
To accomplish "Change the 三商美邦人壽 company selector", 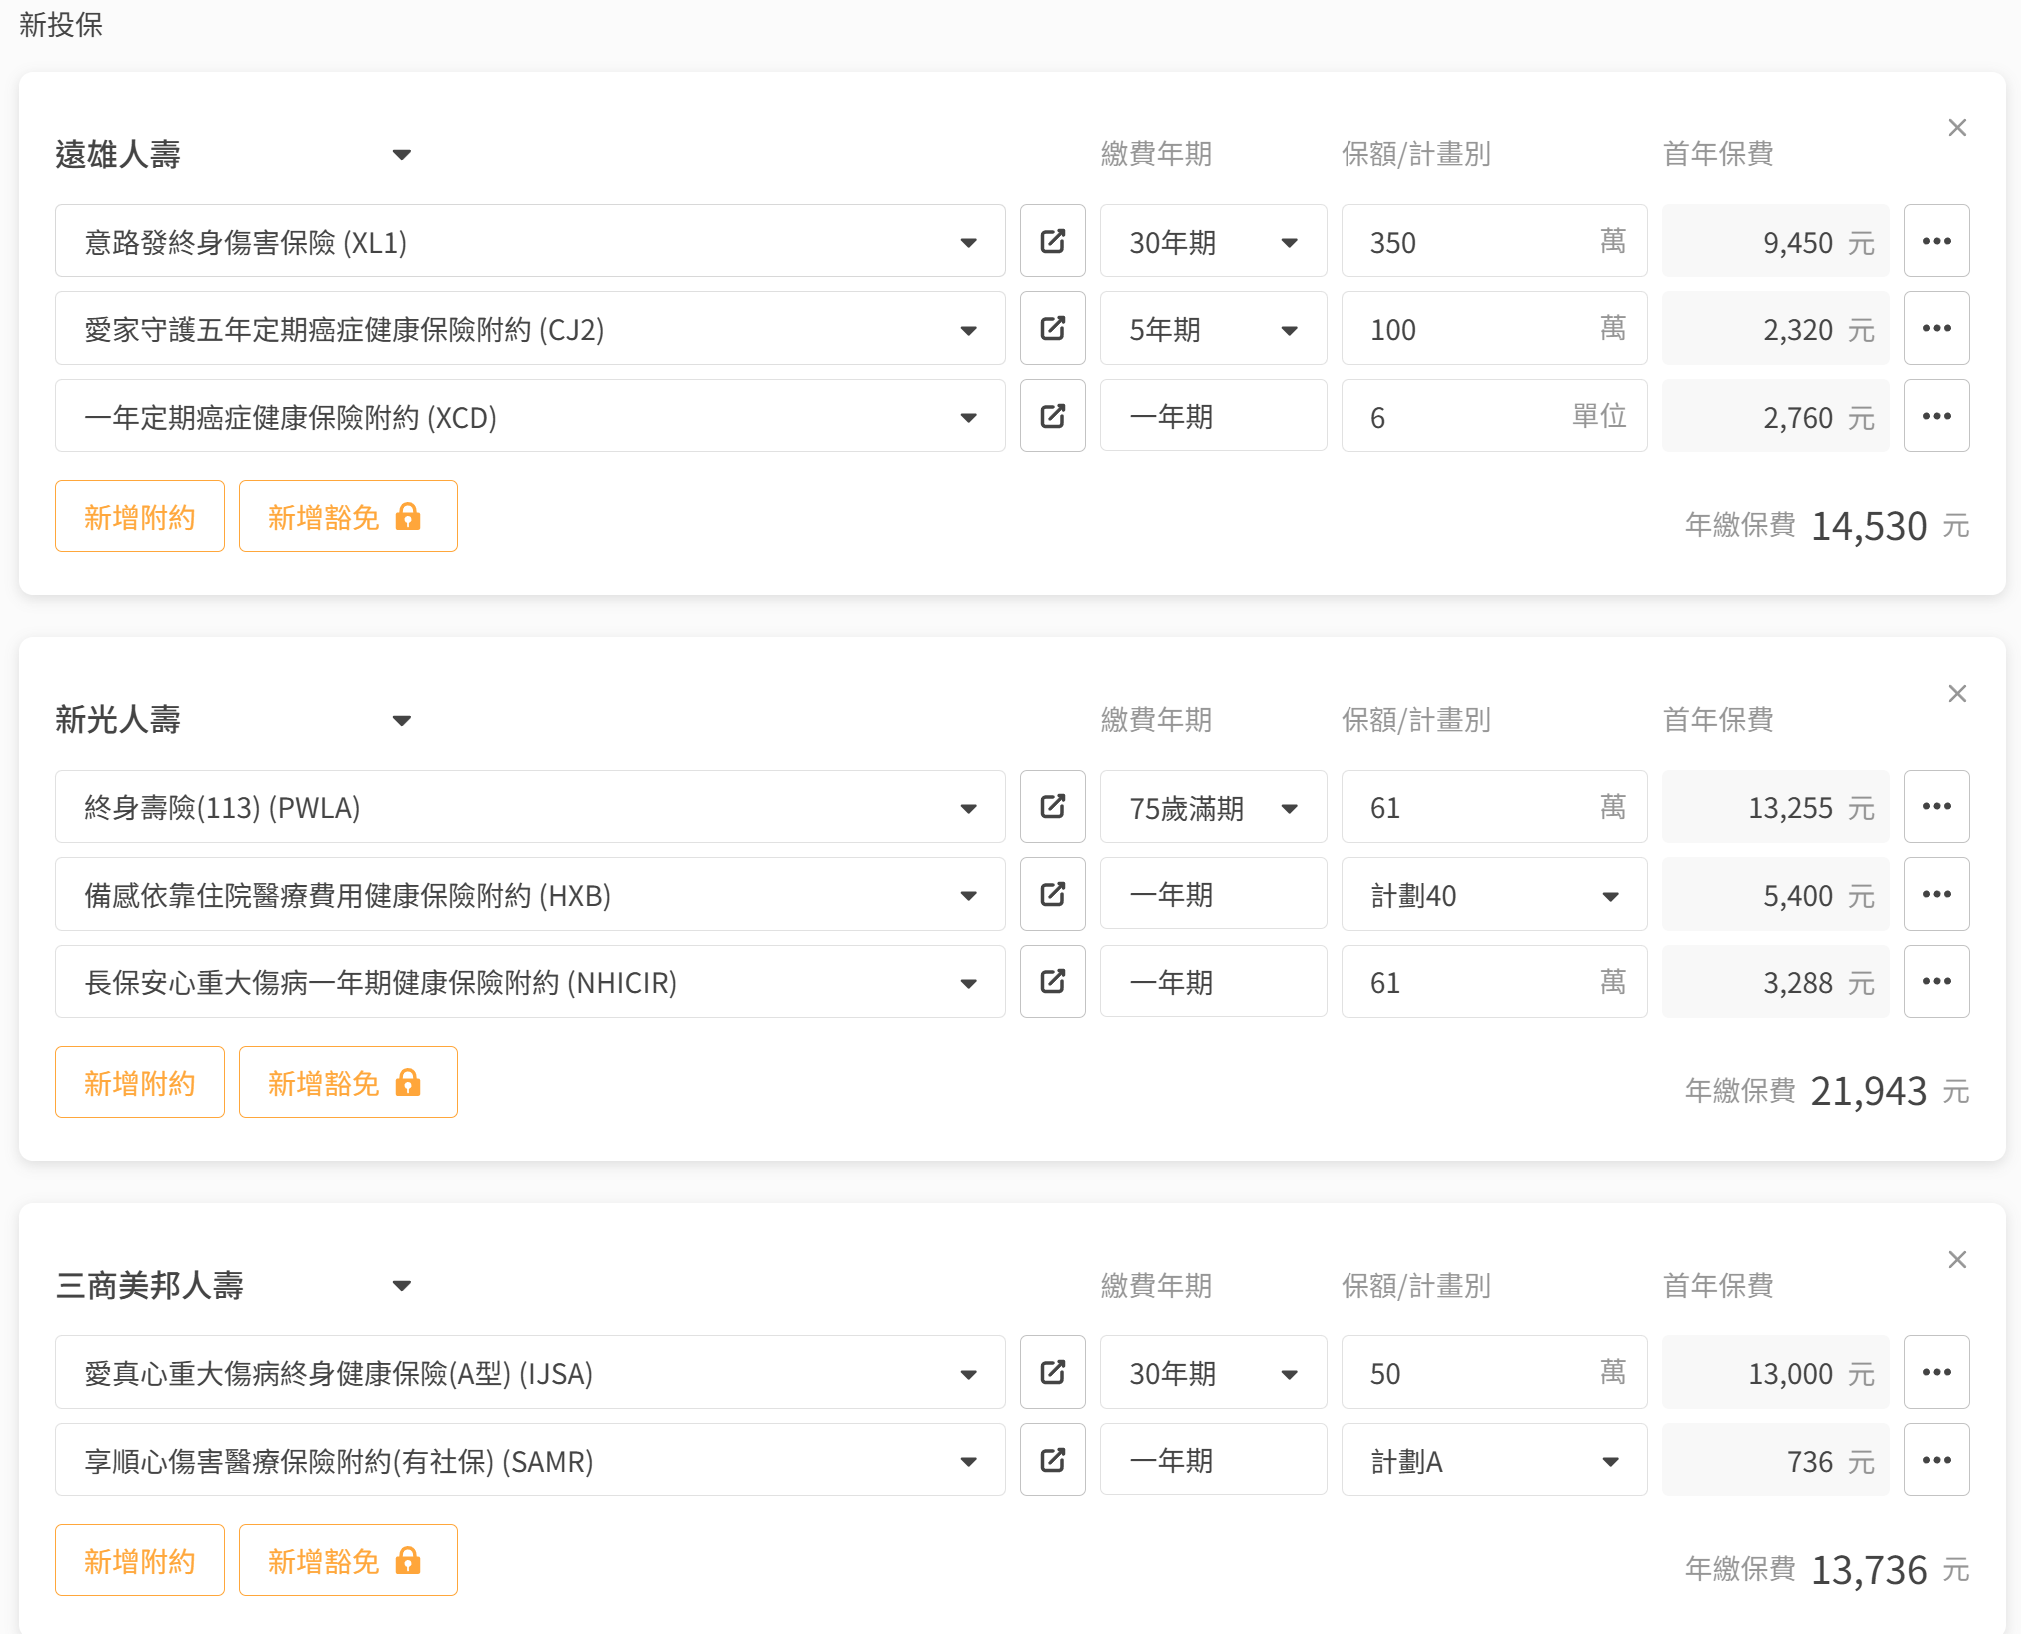I will (401, 1286).
